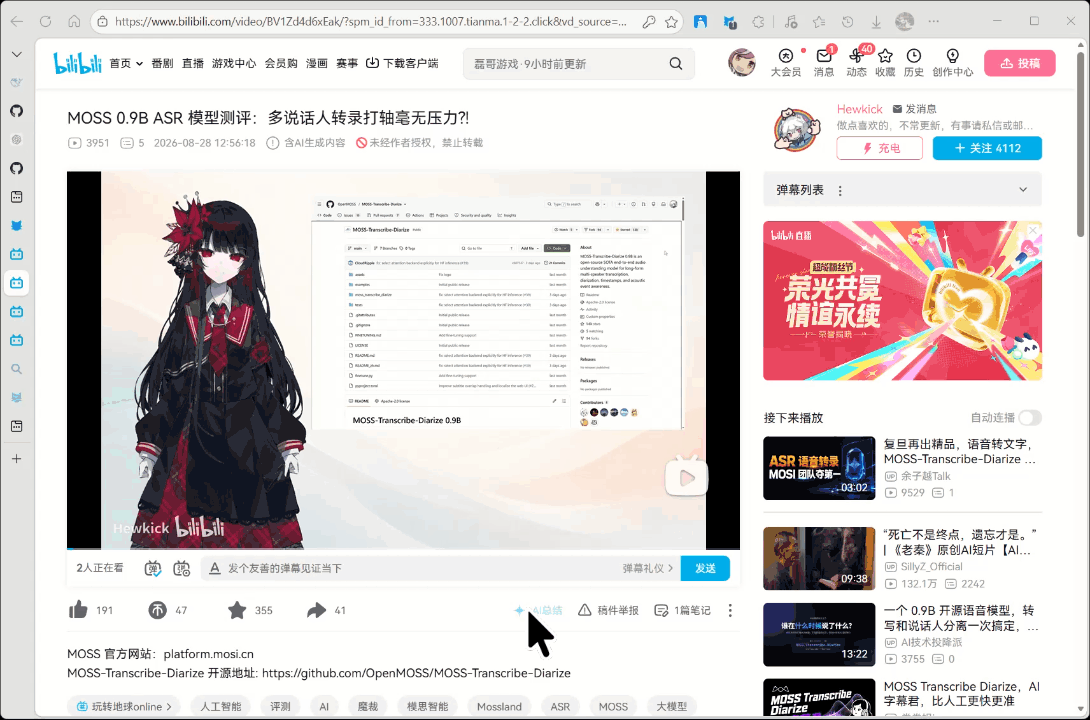Screen dimensions: 1090x720
Task: Open 游戏中心 nav item
Action: click(x=234, y=63)
